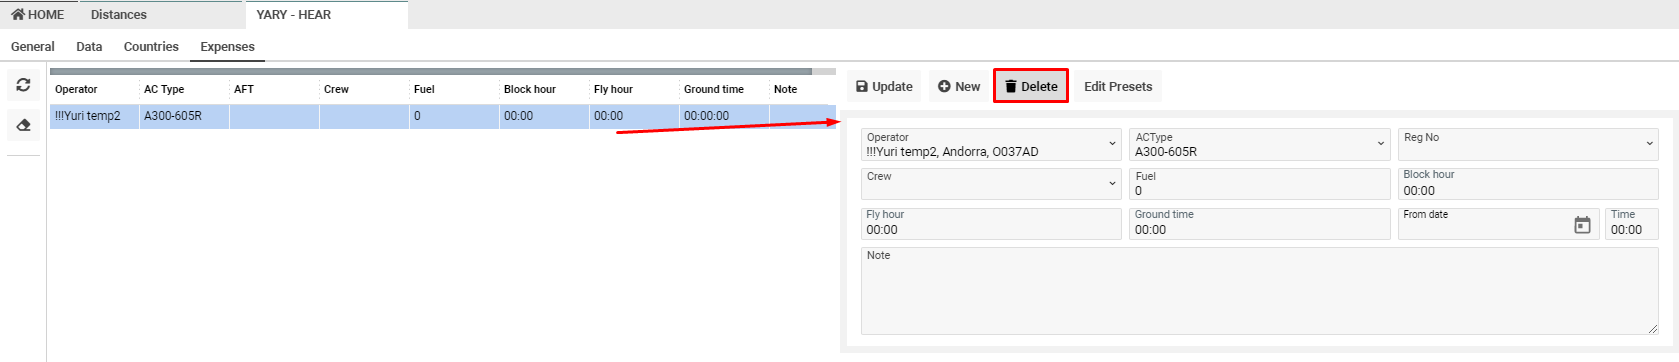Save changes with Update button
1679x362 pixels.
[x=884, y=86]
